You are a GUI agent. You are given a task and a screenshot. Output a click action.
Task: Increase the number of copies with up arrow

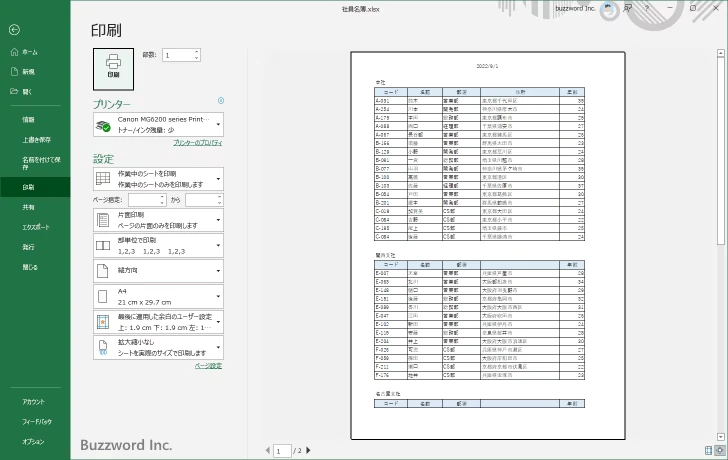click(x=197, y=52)
